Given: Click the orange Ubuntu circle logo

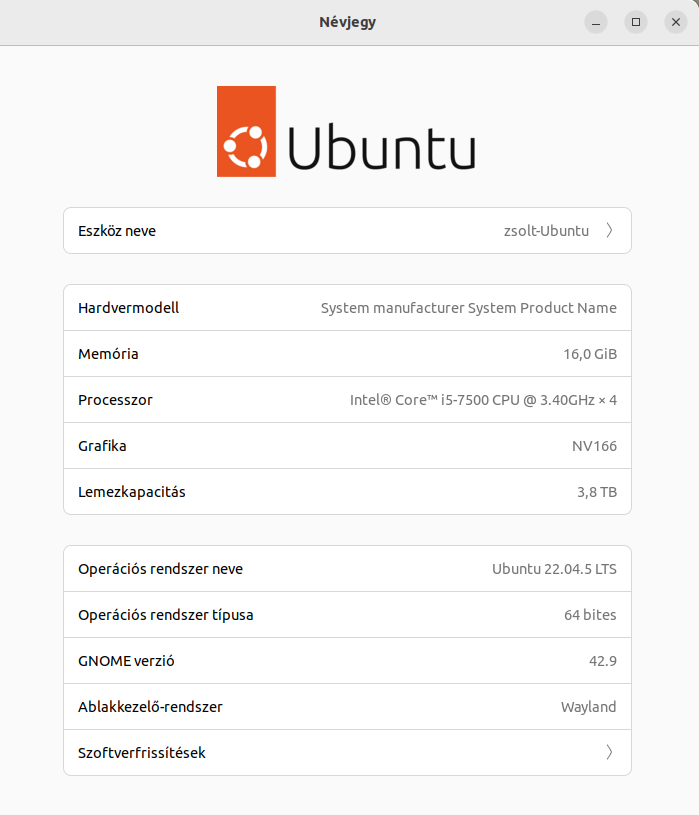Looking at the screenshot, I should pyautogui.click(x=246, y=131).
